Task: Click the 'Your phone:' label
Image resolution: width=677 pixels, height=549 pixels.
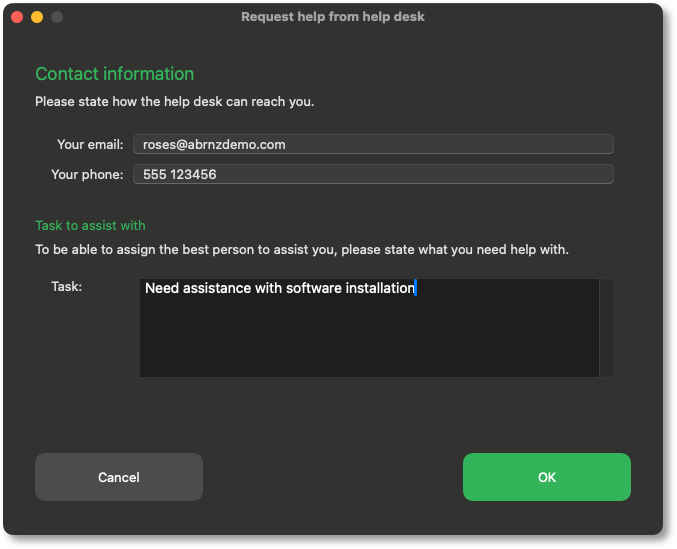Action: (87, 174)
